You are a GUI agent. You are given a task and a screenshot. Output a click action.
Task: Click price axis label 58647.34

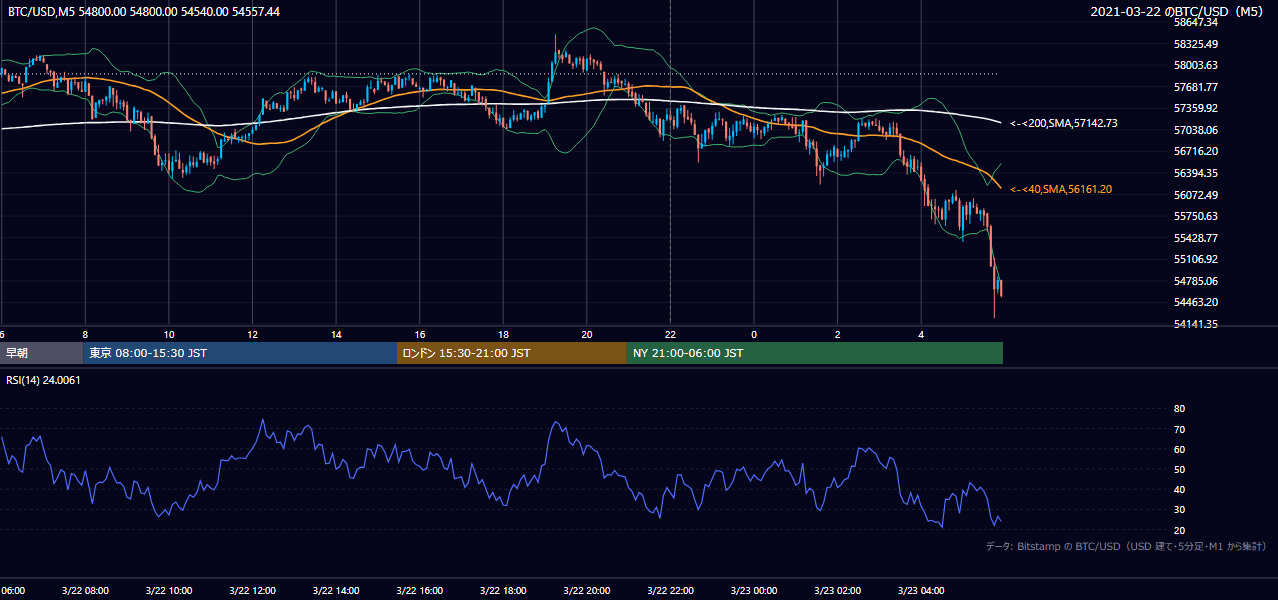point(1195,22)
